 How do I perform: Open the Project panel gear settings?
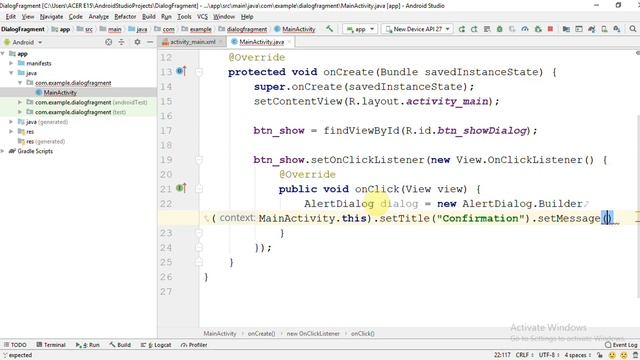click(137, 42)
